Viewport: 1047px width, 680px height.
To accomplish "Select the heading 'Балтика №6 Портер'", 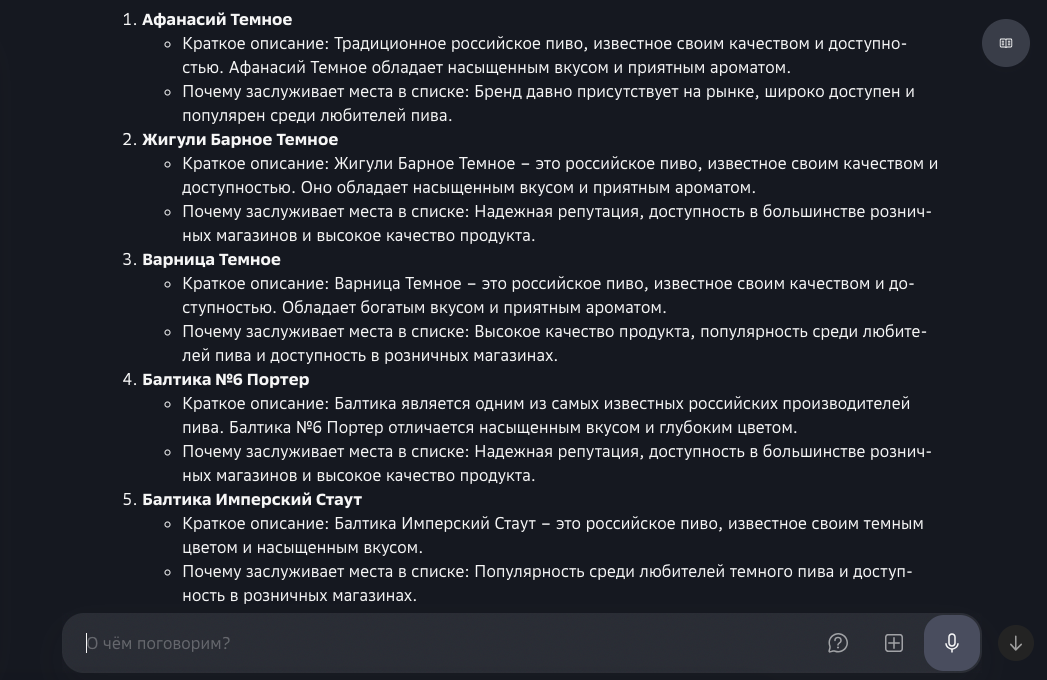I will tap(225, 379).
